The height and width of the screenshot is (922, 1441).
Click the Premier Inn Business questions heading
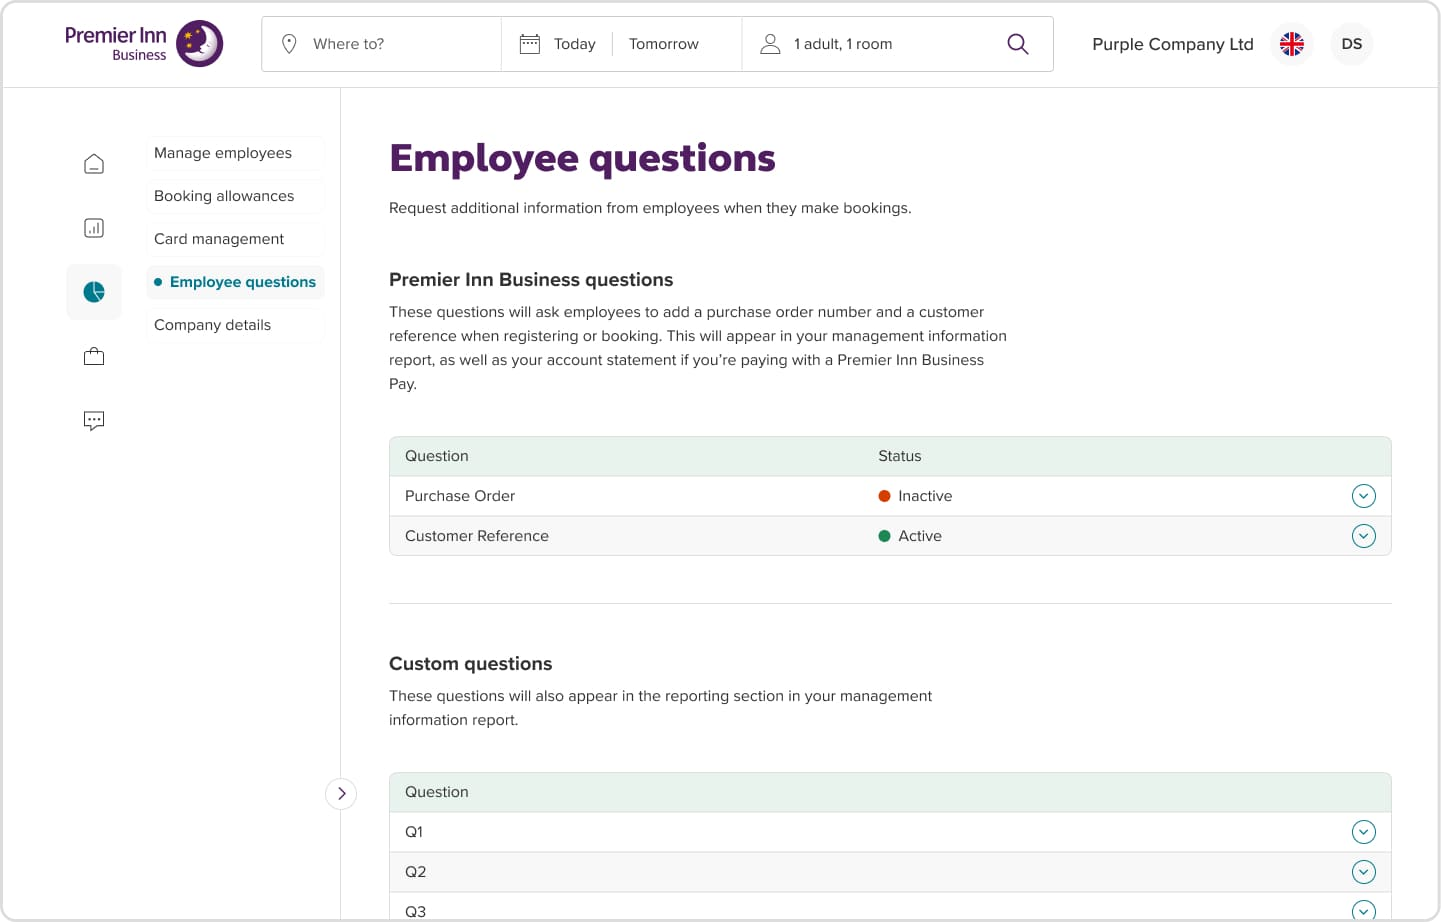[x=531, y=280]
